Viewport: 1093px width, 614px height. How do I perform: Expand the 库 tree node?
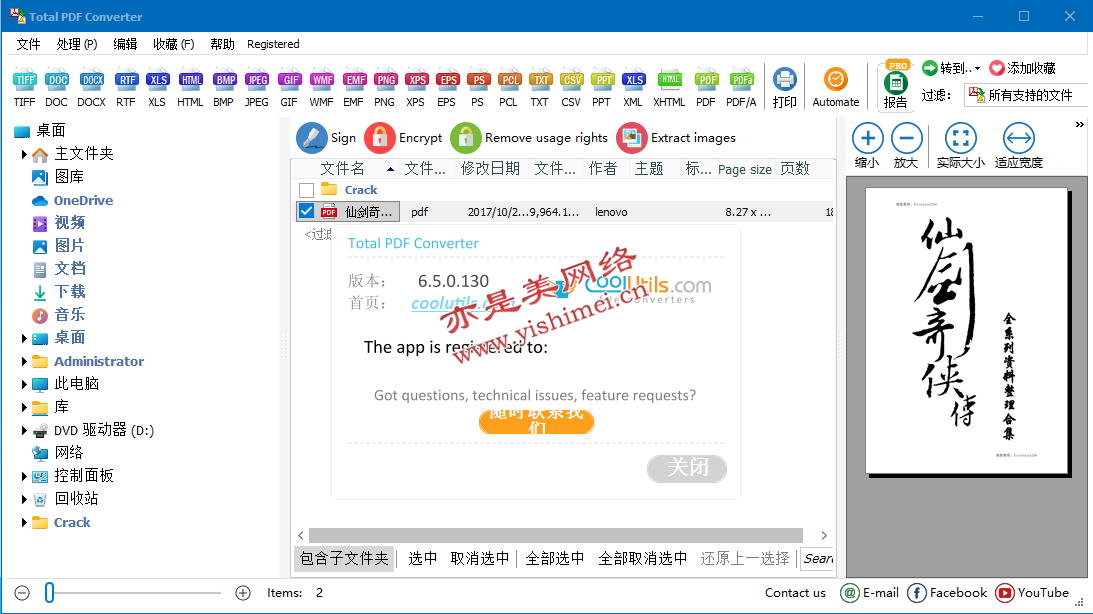[x=24, y=407]
